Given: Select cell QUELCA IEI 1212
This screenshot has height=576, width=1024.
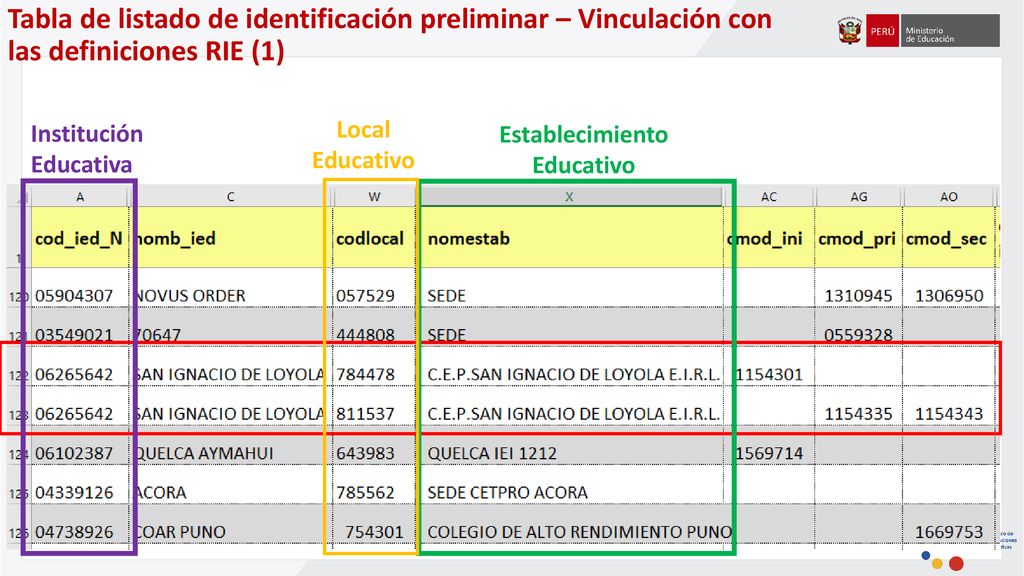Looking at the screenshot, I should [571, 446].
